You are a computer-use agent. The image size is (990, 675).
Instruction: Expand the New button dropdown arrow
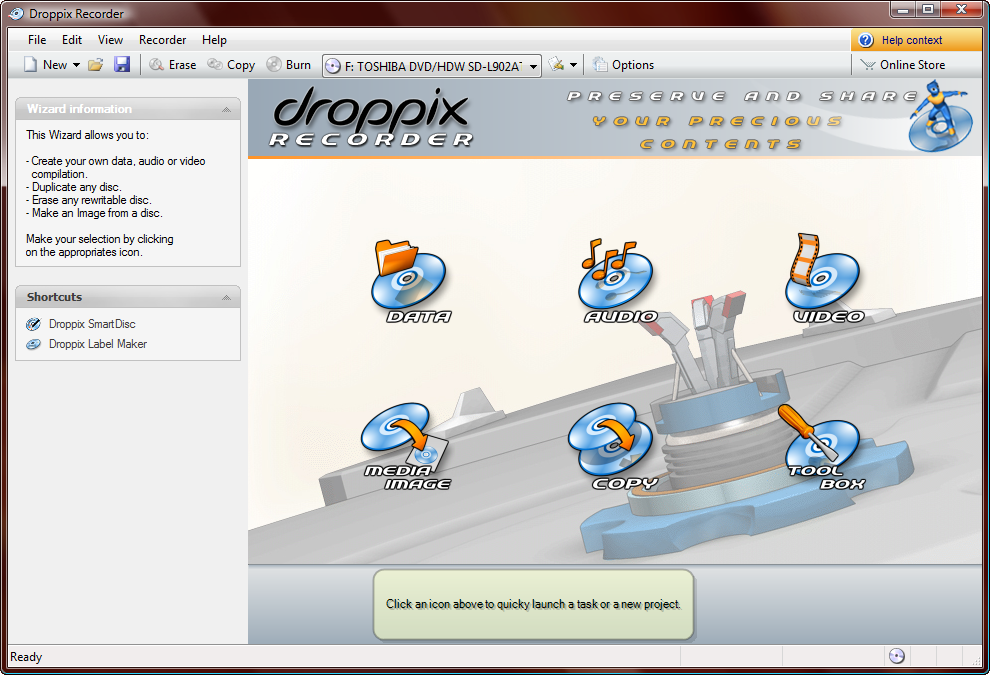tap(76, 65)
